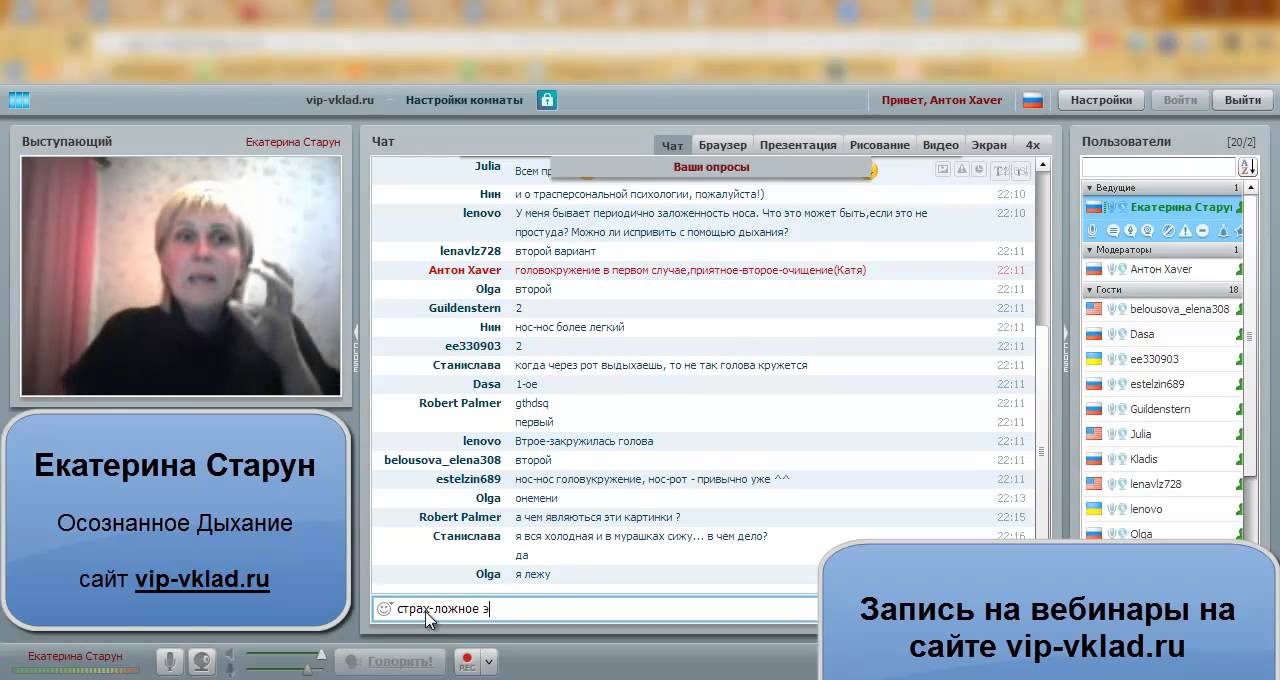Select guest lenovo in user list
Screen dimensions: 1280x680
click(x=1163, y=509)
